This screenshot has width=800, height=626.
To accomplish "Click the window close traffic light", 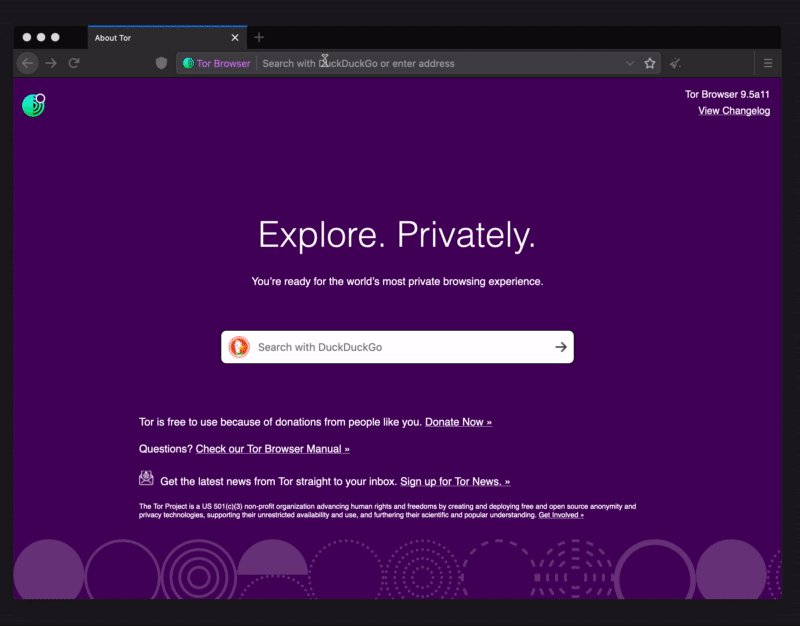I will (x=27, y=37).
